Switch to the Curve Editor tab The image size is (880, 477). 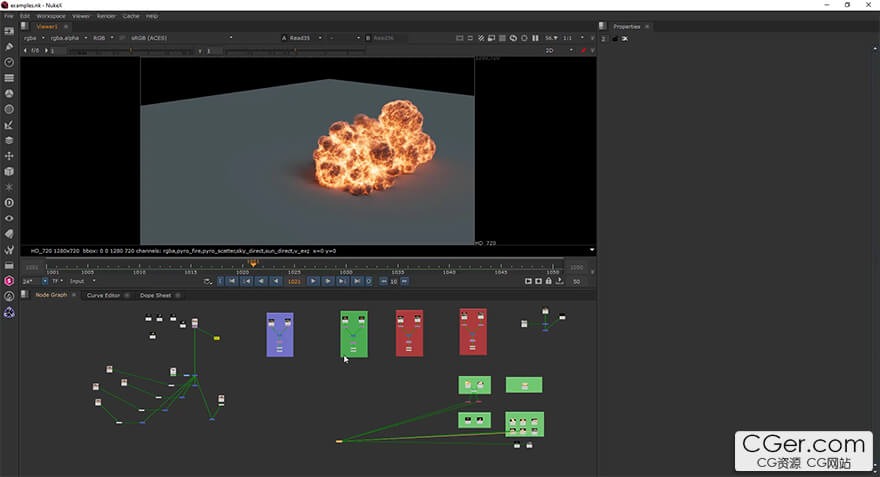coord(103,295)
